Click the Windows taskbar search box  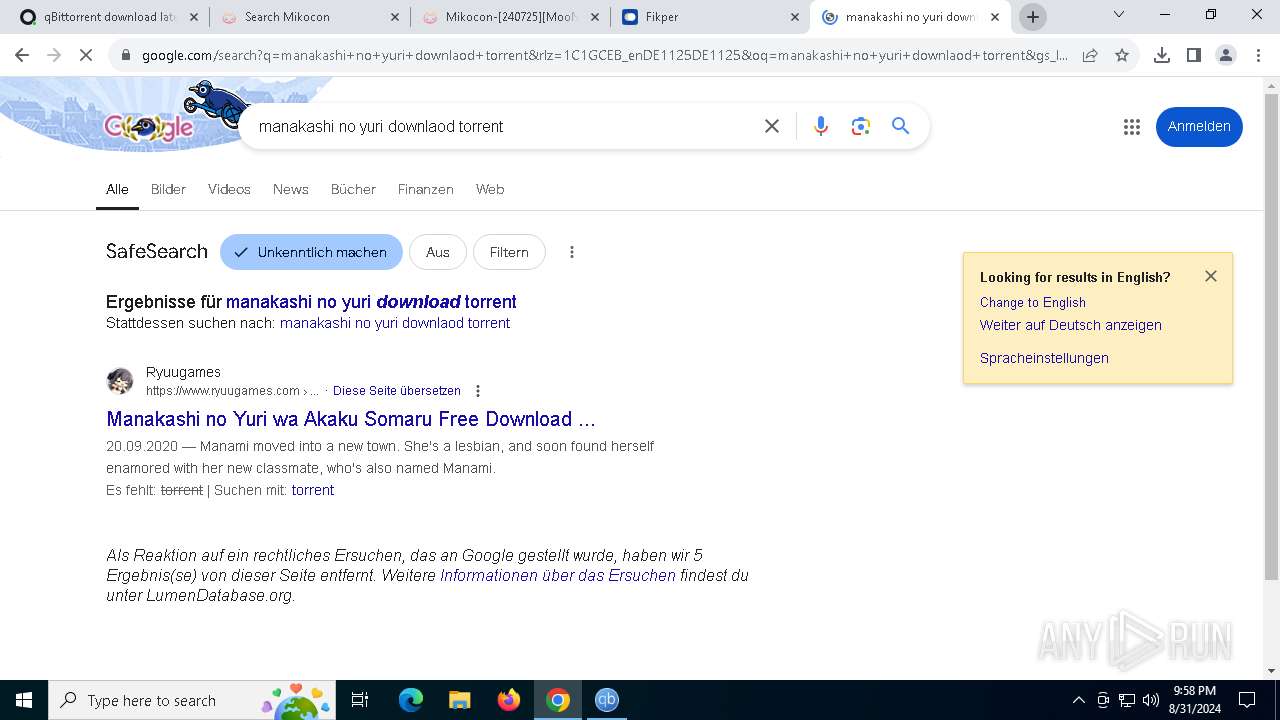point(190,700)
